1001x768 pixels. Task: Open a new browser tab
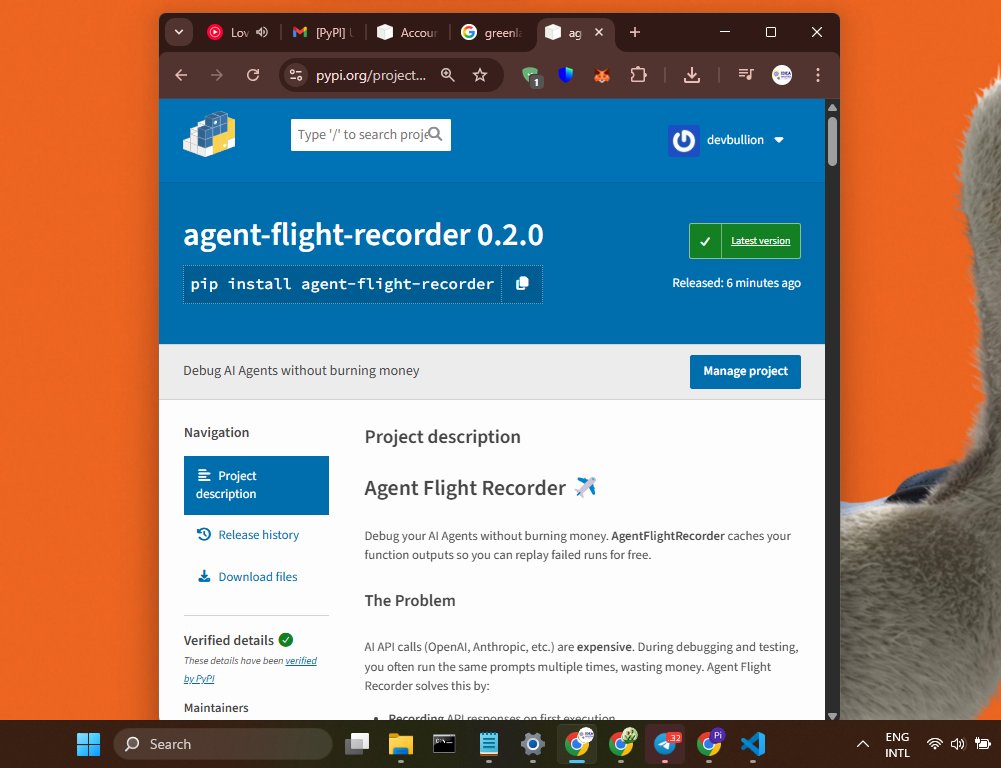(x=635, y=32)
